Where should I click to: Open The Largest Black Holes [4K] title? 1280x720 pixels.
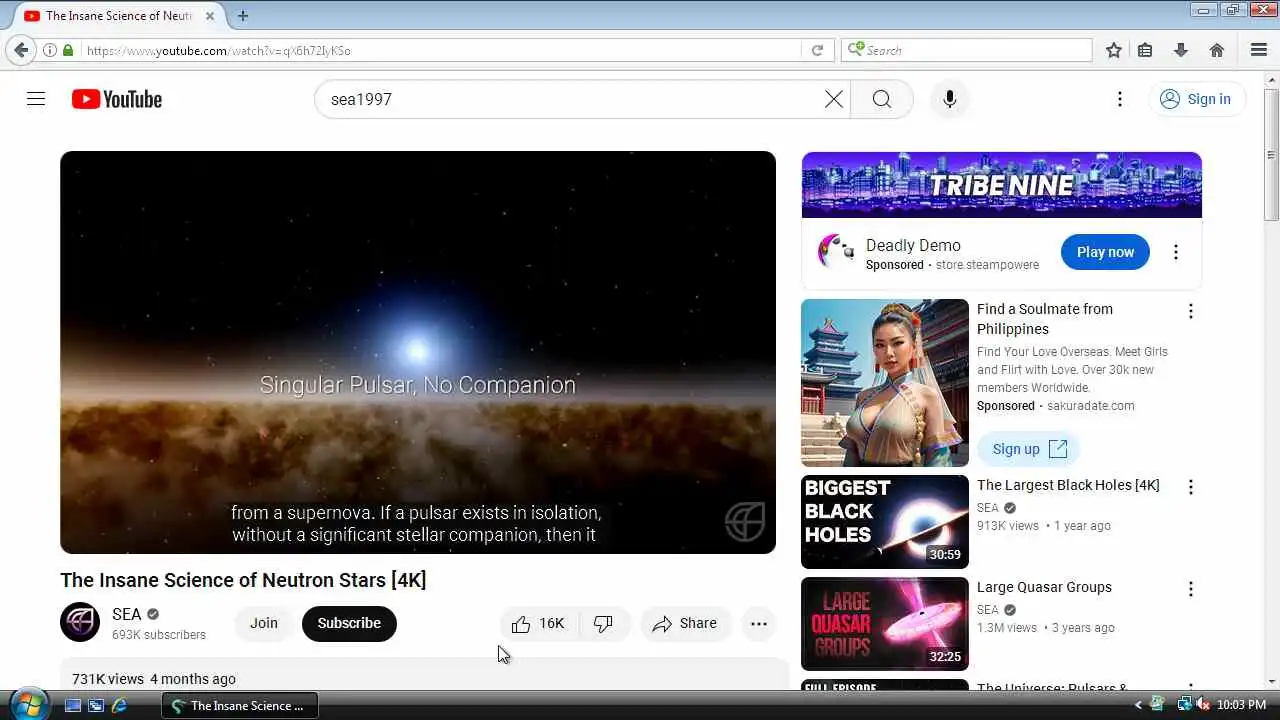[x=1068, y=485]
